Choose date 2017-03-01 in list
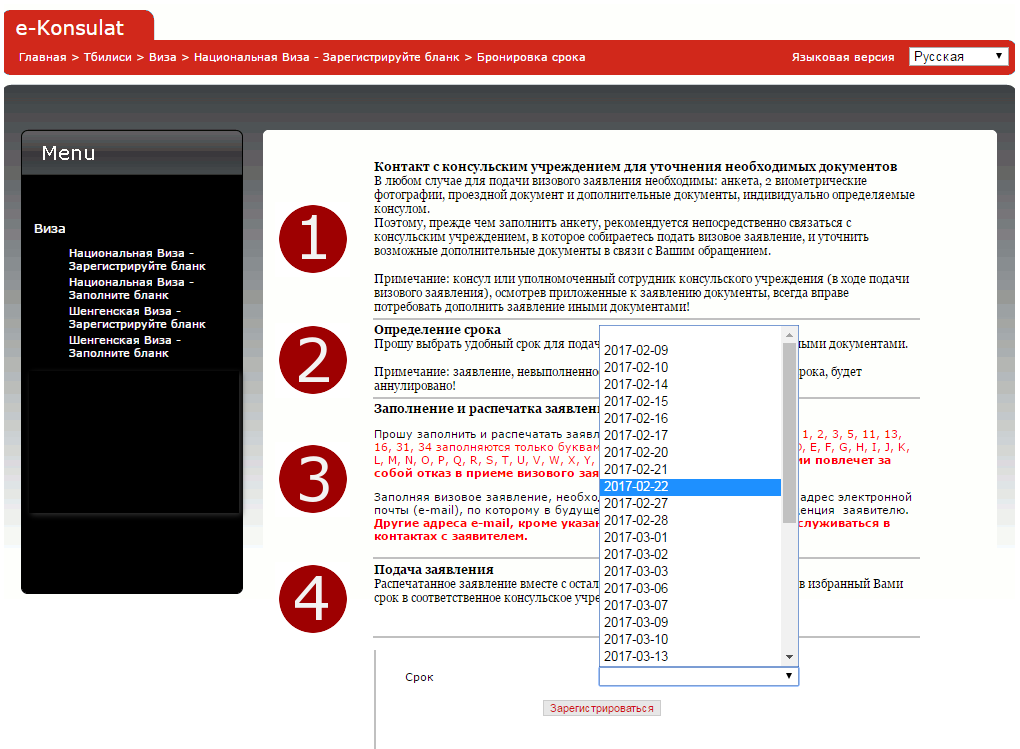 (x=690, y=538)
